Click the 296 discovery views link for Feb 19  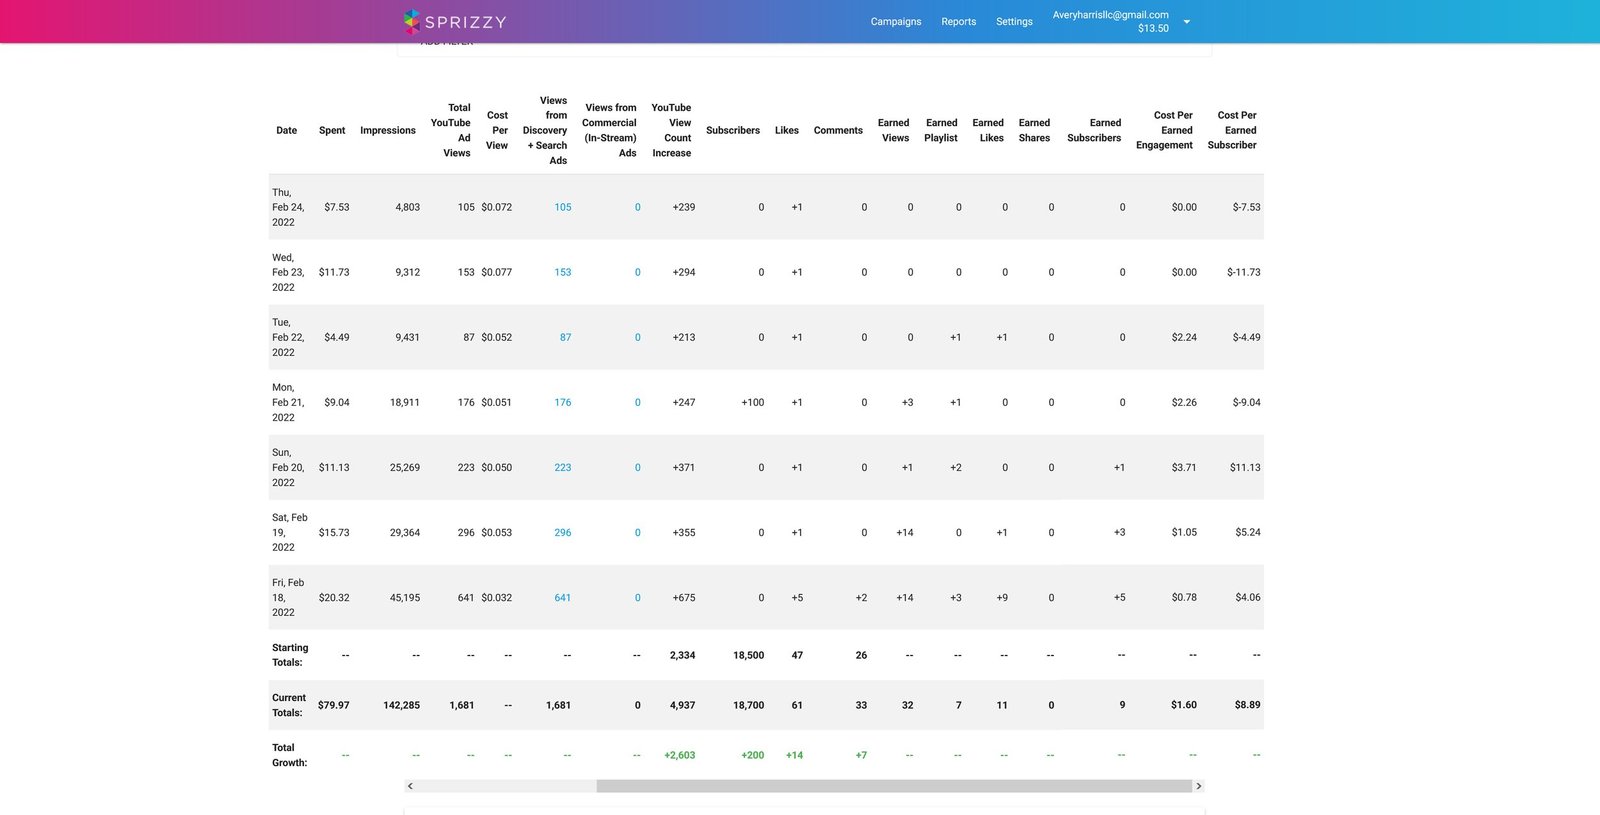point(563,532)
